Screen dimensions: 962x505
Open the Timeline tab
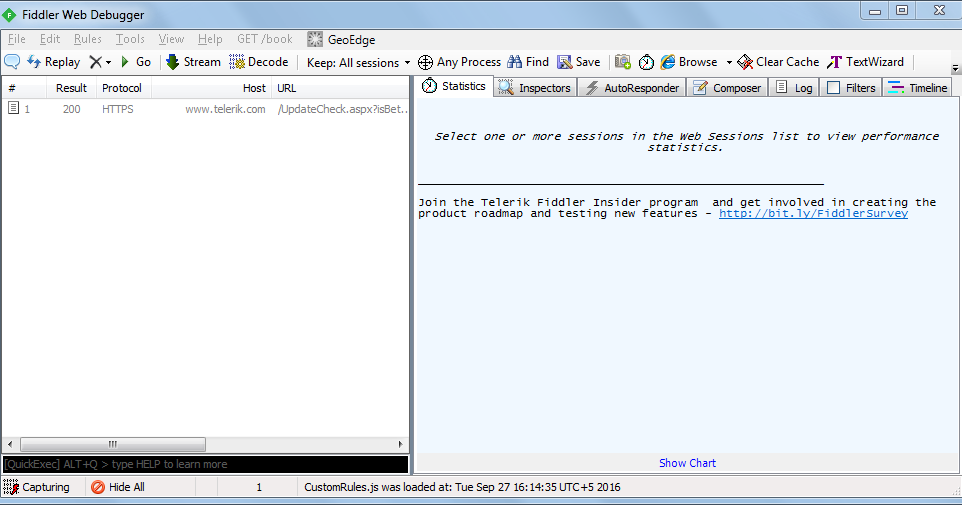click(x=918, y=88)
